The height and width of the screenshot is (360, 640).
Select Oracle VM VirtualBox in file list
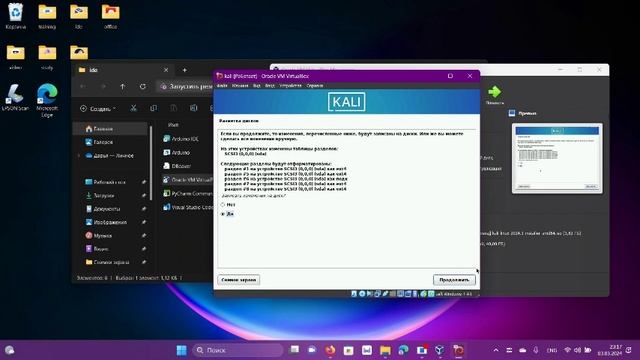click(x=187, y=180)
